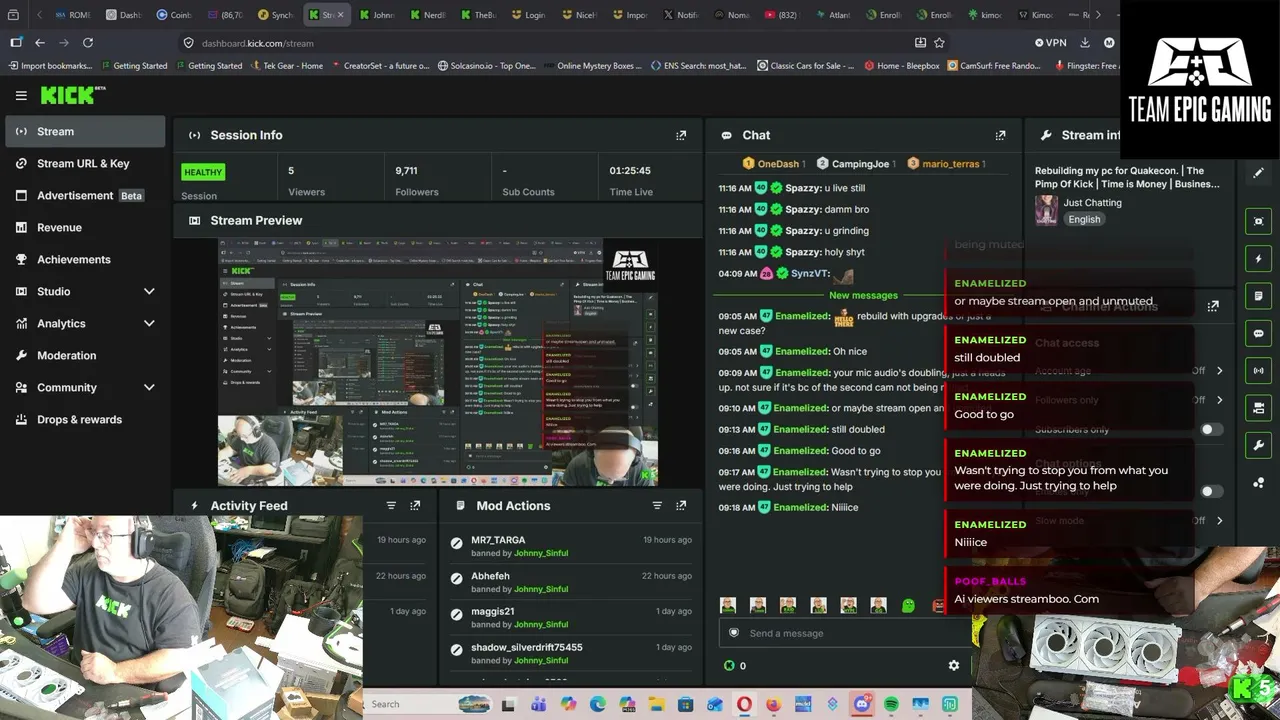Bookmark this page with the star
The height and width of the screenshot is (720, 1280).
tap(939, 43)
